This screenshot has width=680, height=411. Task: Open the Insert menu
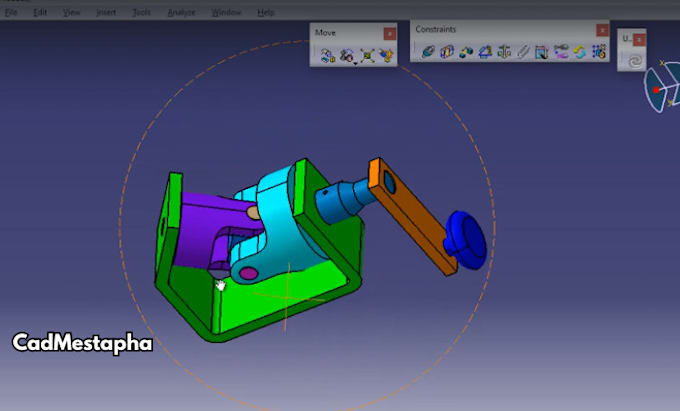(x=106, y=13)
